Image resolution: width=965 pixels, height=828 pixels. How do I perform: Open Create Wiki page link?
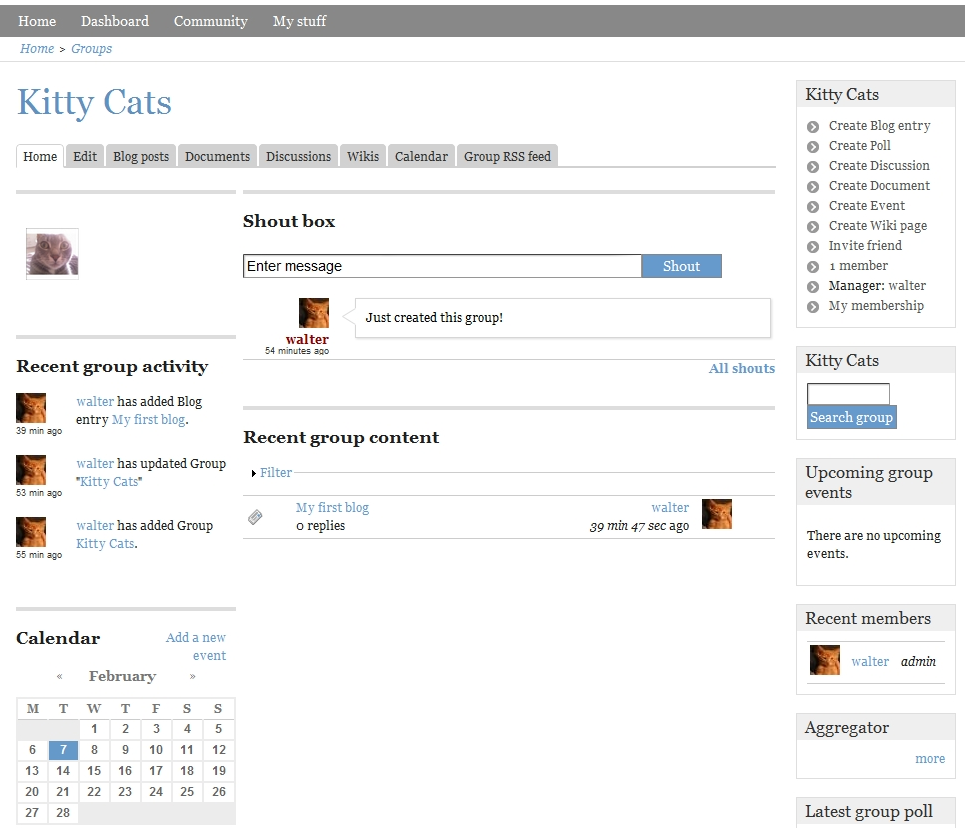tap(878, 225)
